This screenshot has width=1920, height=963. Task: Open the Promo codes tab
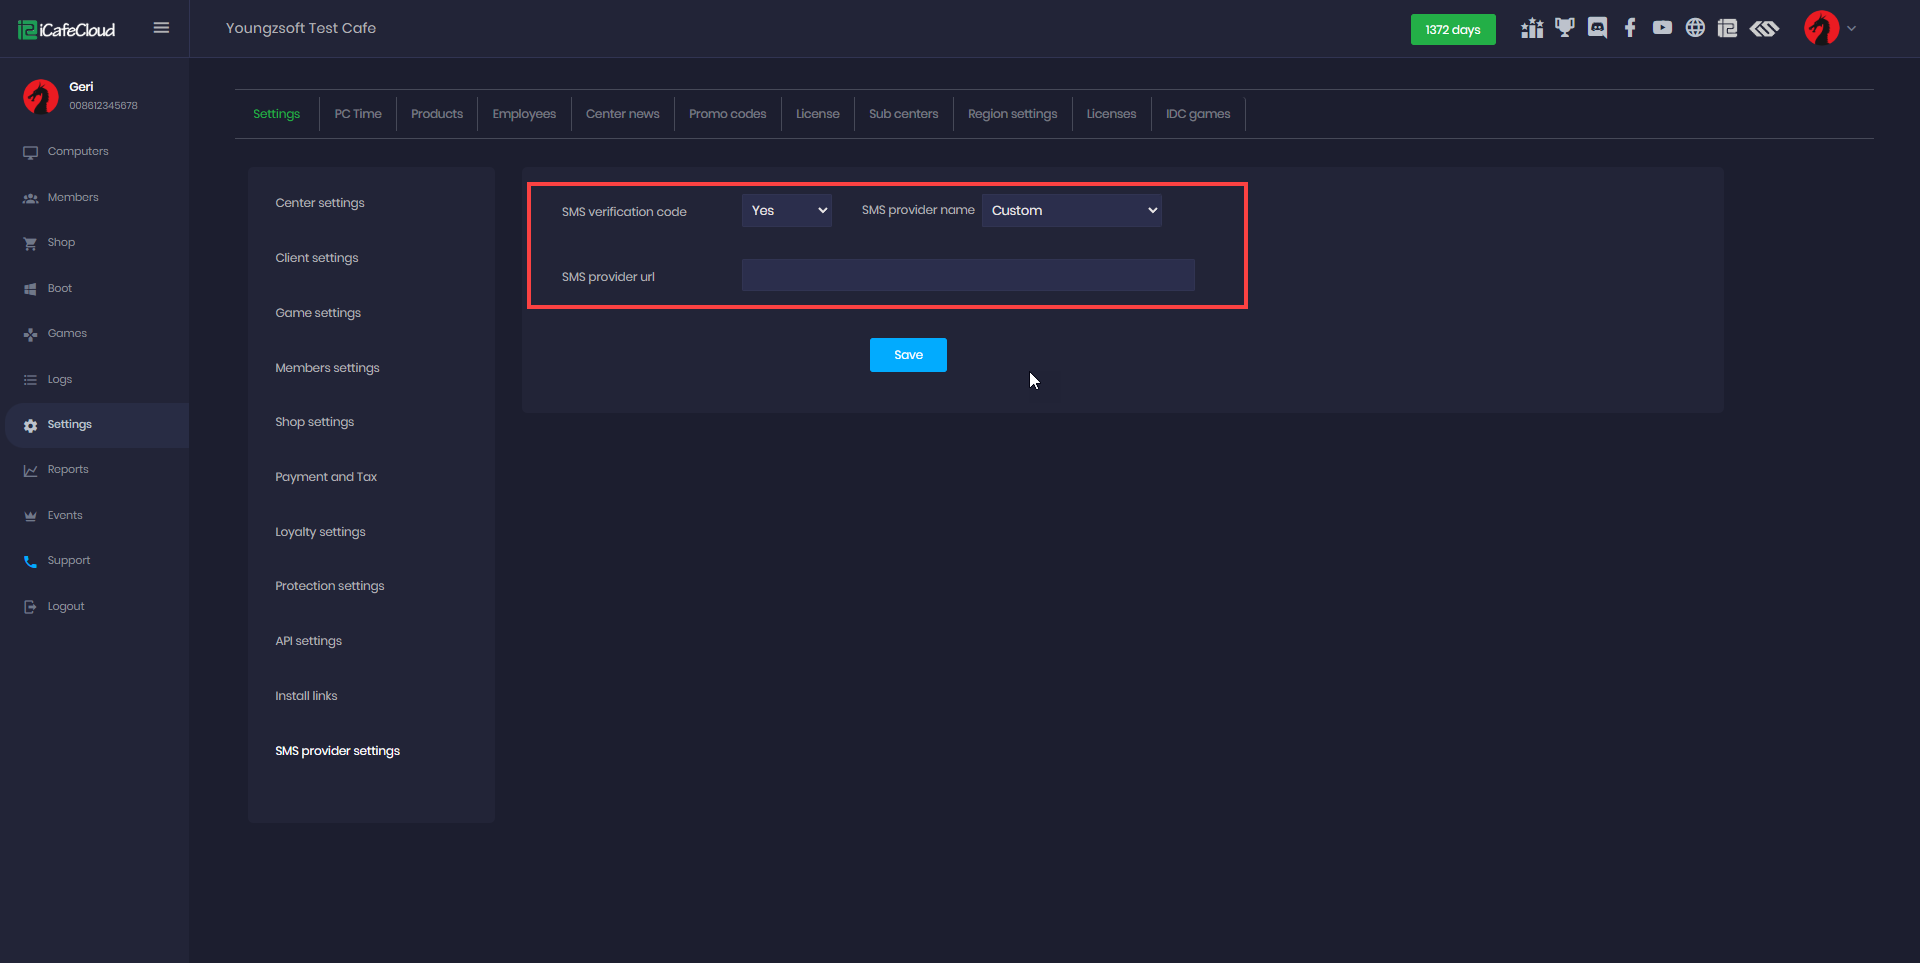[727, 114]
